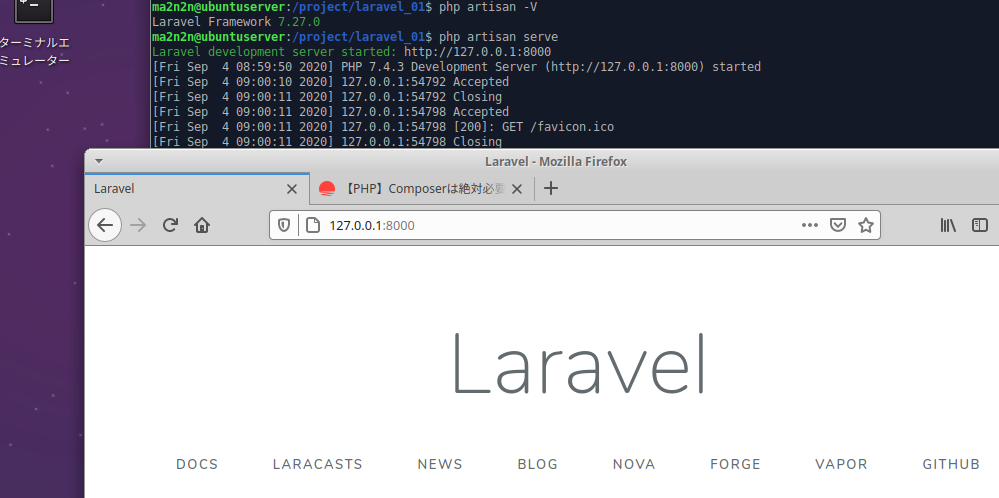Image resolution: width=999 pixels, height=498 pixels.
Task: Save page to Pocket
Action: click(x=838, y=225)
